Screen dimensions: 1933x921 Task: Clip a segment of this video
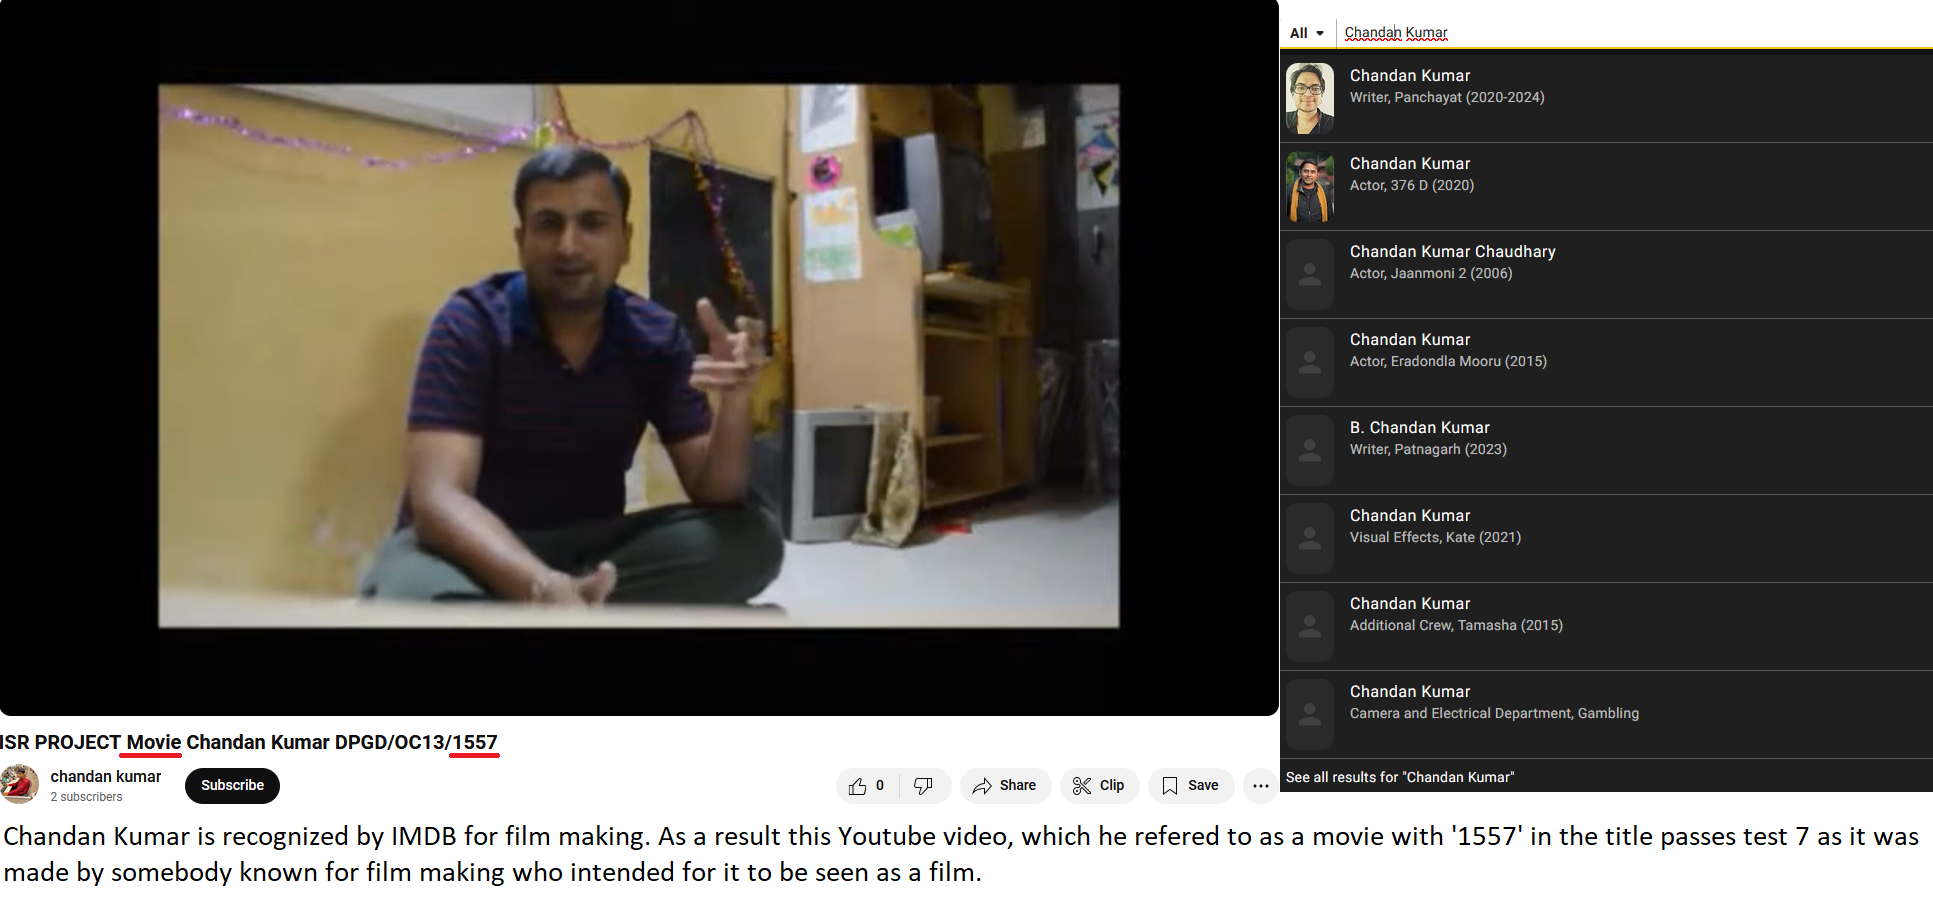(x=1098, y=786)
